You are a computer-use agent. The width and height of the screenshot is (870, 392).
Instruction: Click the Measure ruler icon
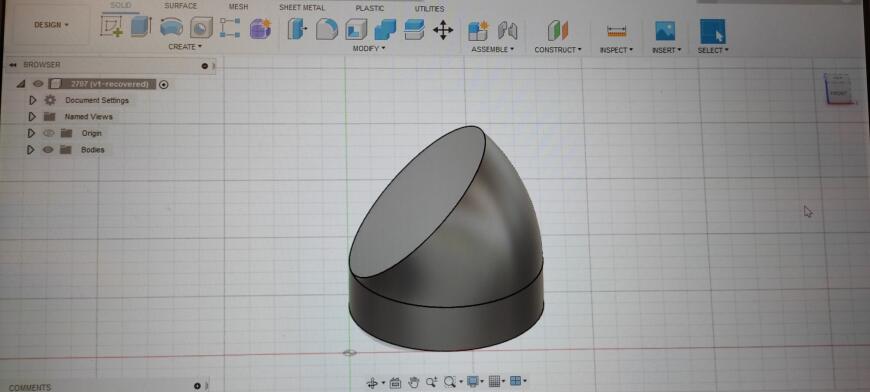(x=616, y=31)
